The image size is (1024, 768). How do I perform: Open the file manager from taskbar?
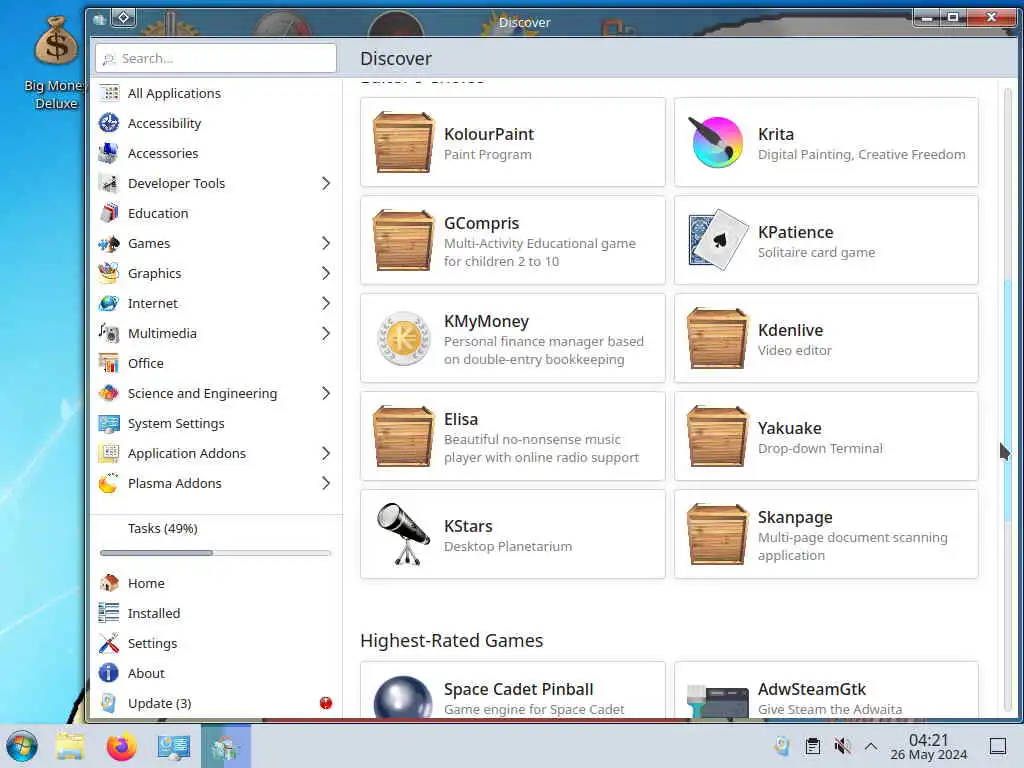(x=71, y=746)
